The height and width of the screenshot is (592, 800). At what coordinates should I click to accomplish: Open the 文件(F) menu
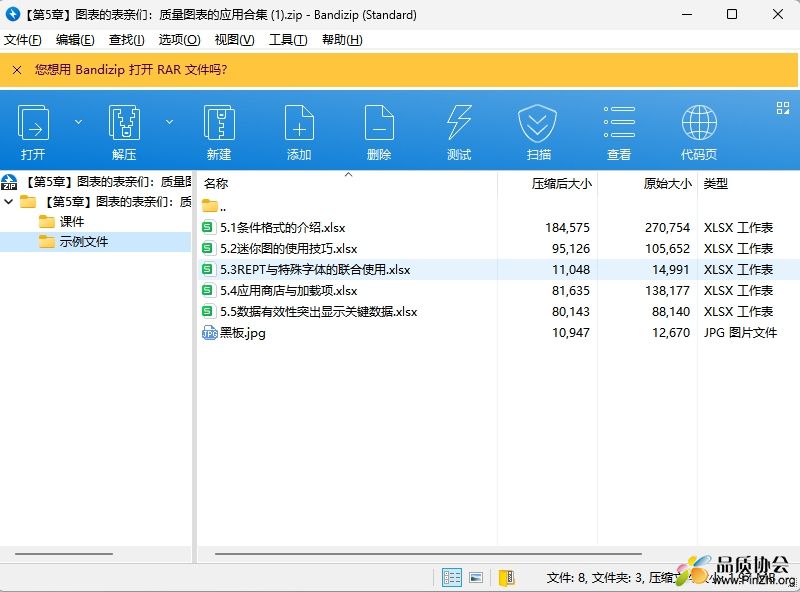22,40
